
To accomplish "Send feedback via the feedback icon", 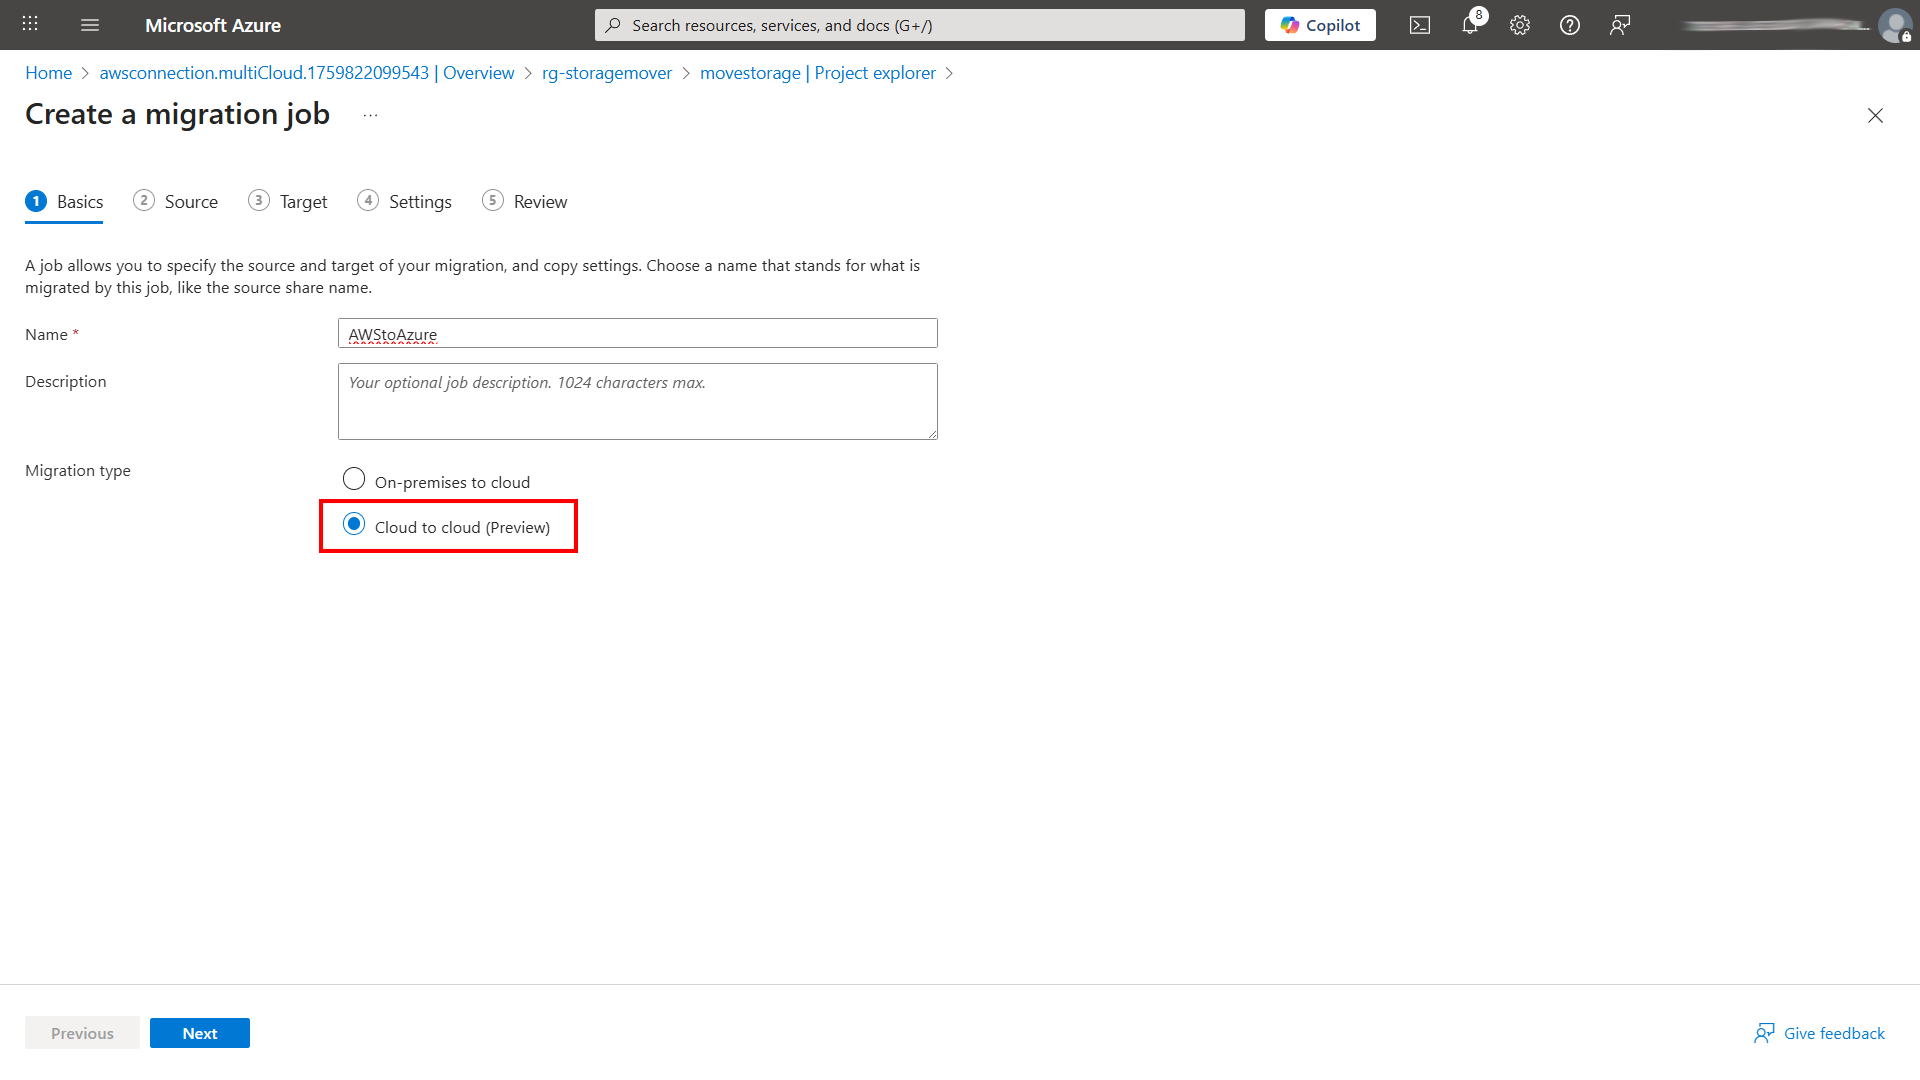I will coord(1619,25).
